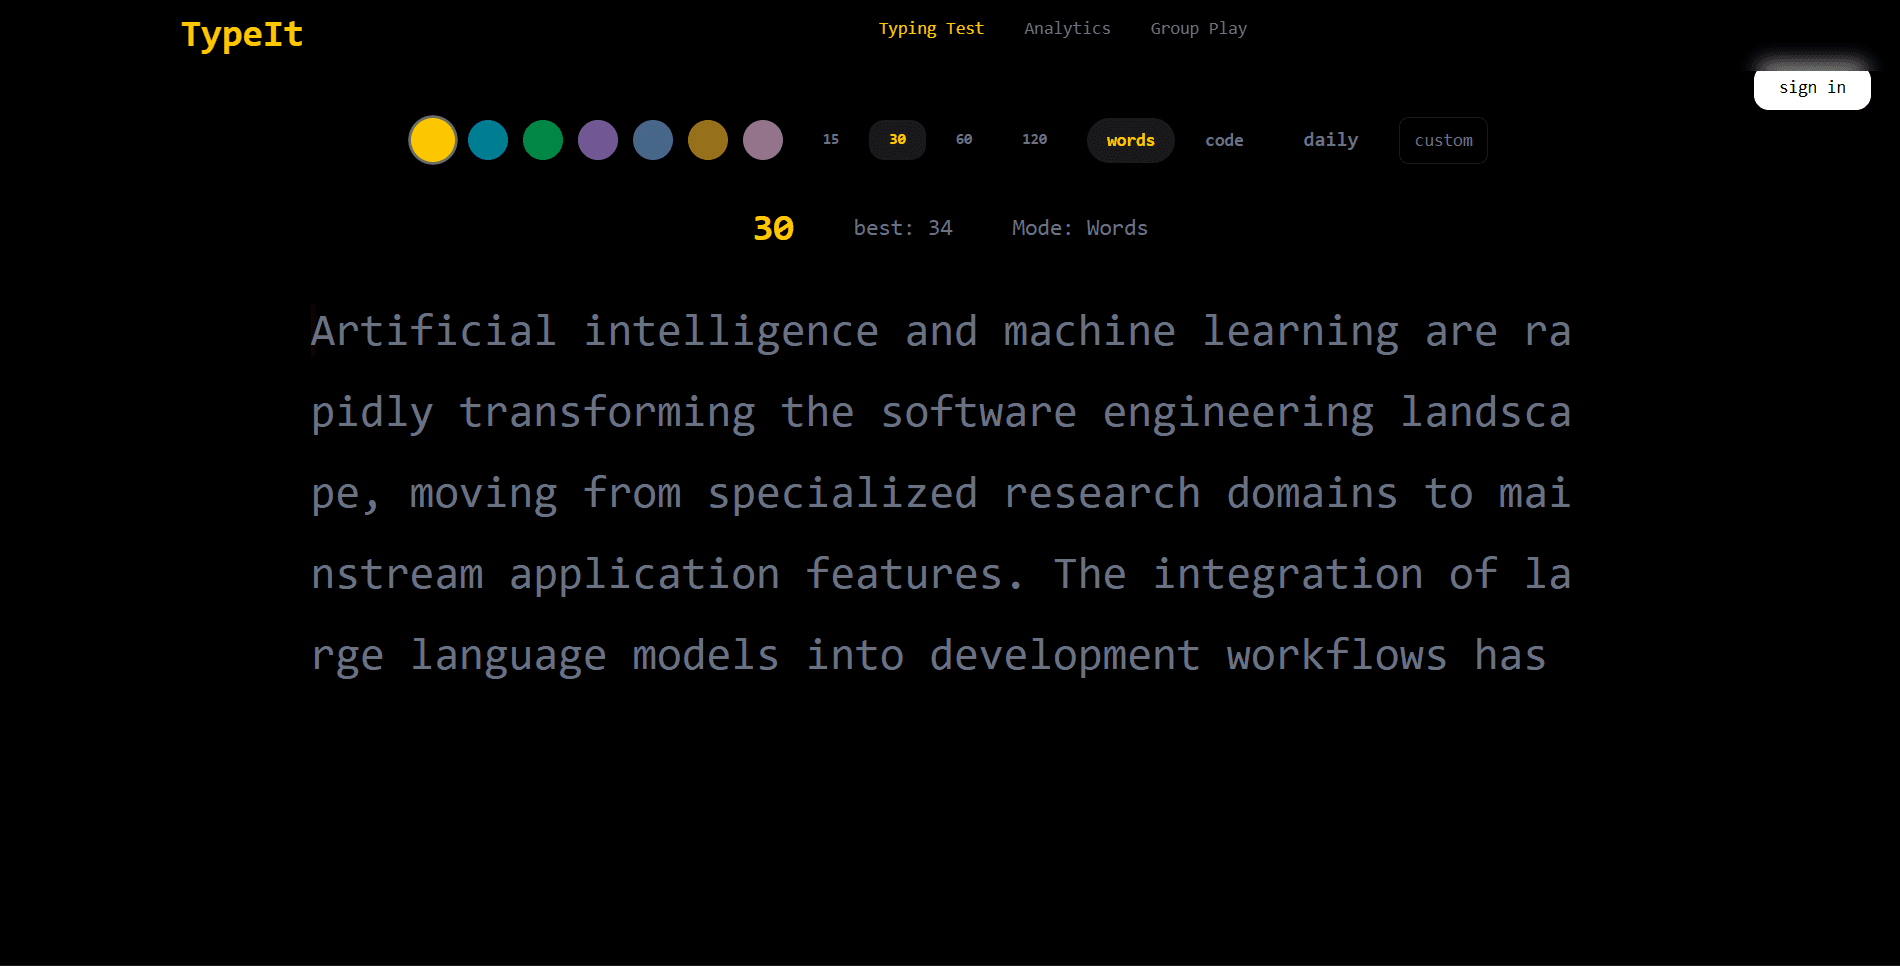Open the Typing Test tab

(931, 29)
